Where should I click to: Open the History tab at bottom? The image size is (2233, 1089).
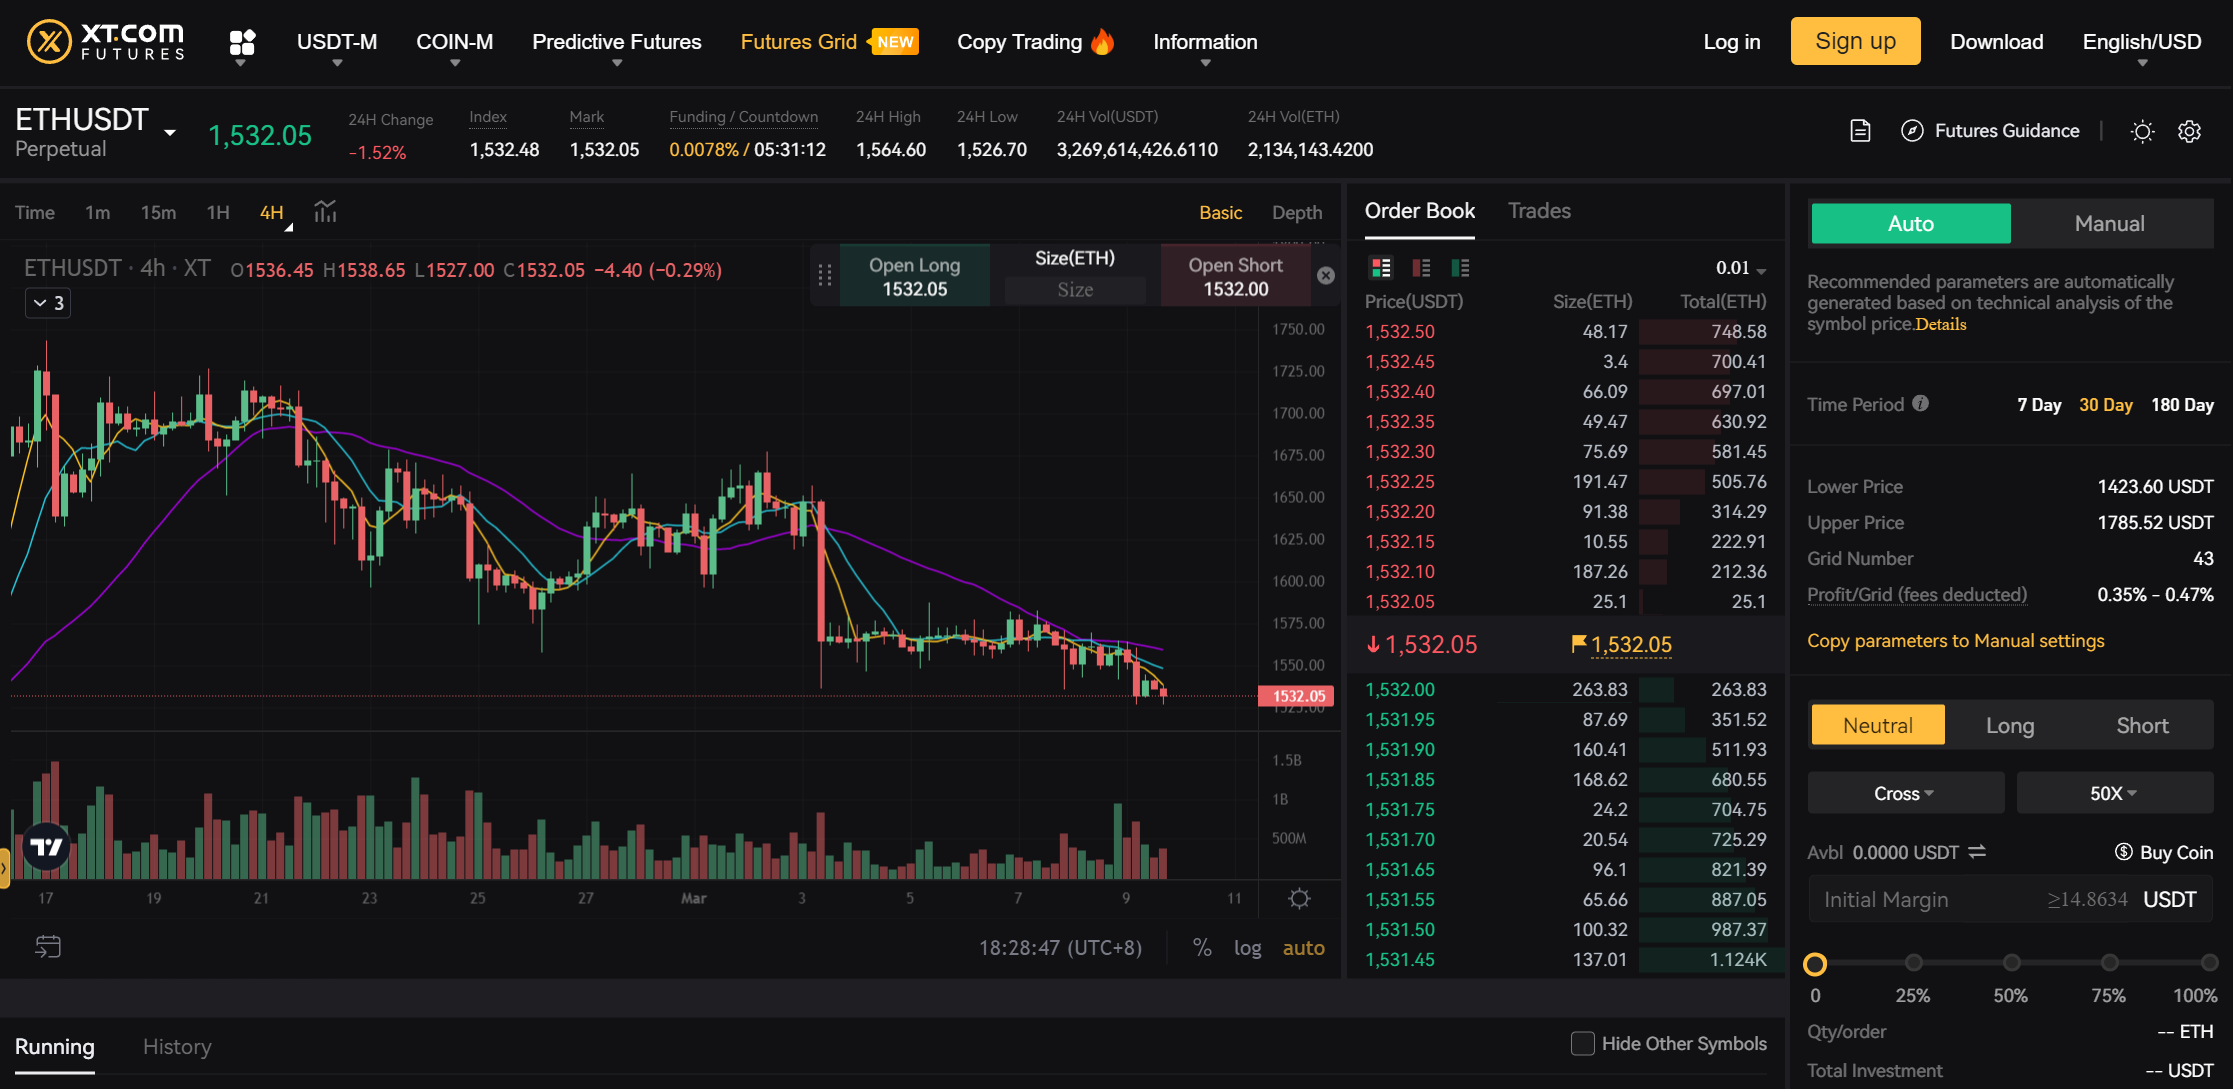point(177,1046)
